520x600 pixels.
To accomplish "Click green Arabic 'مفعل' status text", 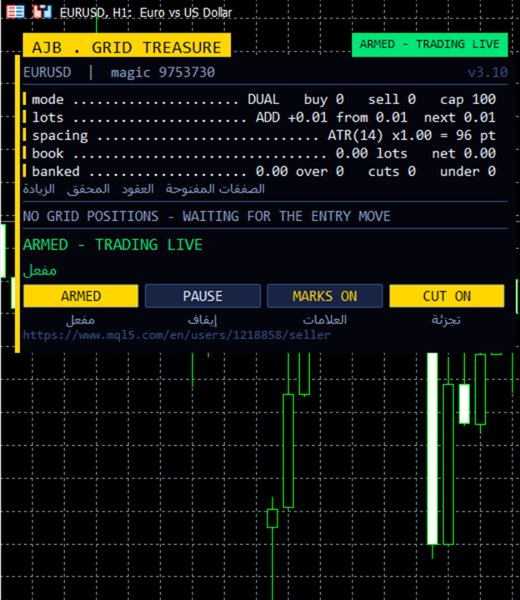I will coord(40,271).
